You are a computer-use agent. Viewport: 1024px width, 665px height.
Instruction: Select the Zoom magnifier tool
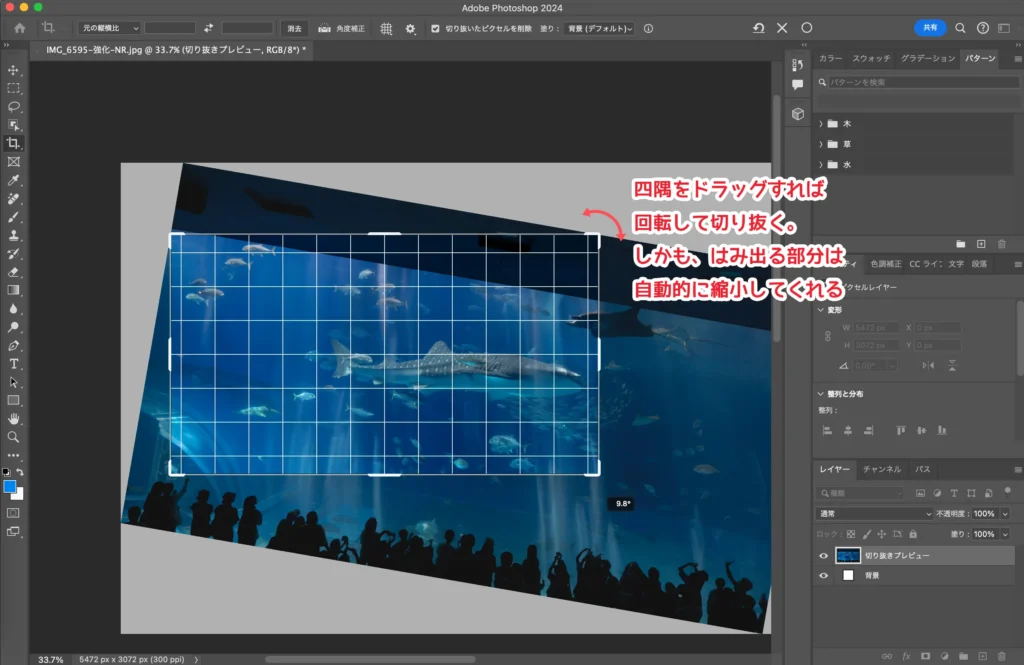tap(14, 437)
